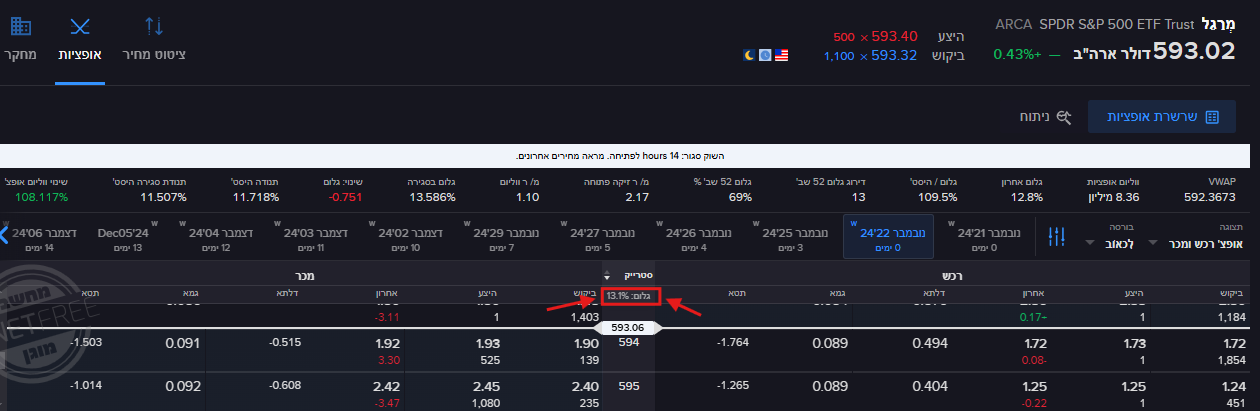Click the options volume change 108.117%
The height and width of the screenshot is (411, 1260).
pyautogui.click(x=42, y=197)
